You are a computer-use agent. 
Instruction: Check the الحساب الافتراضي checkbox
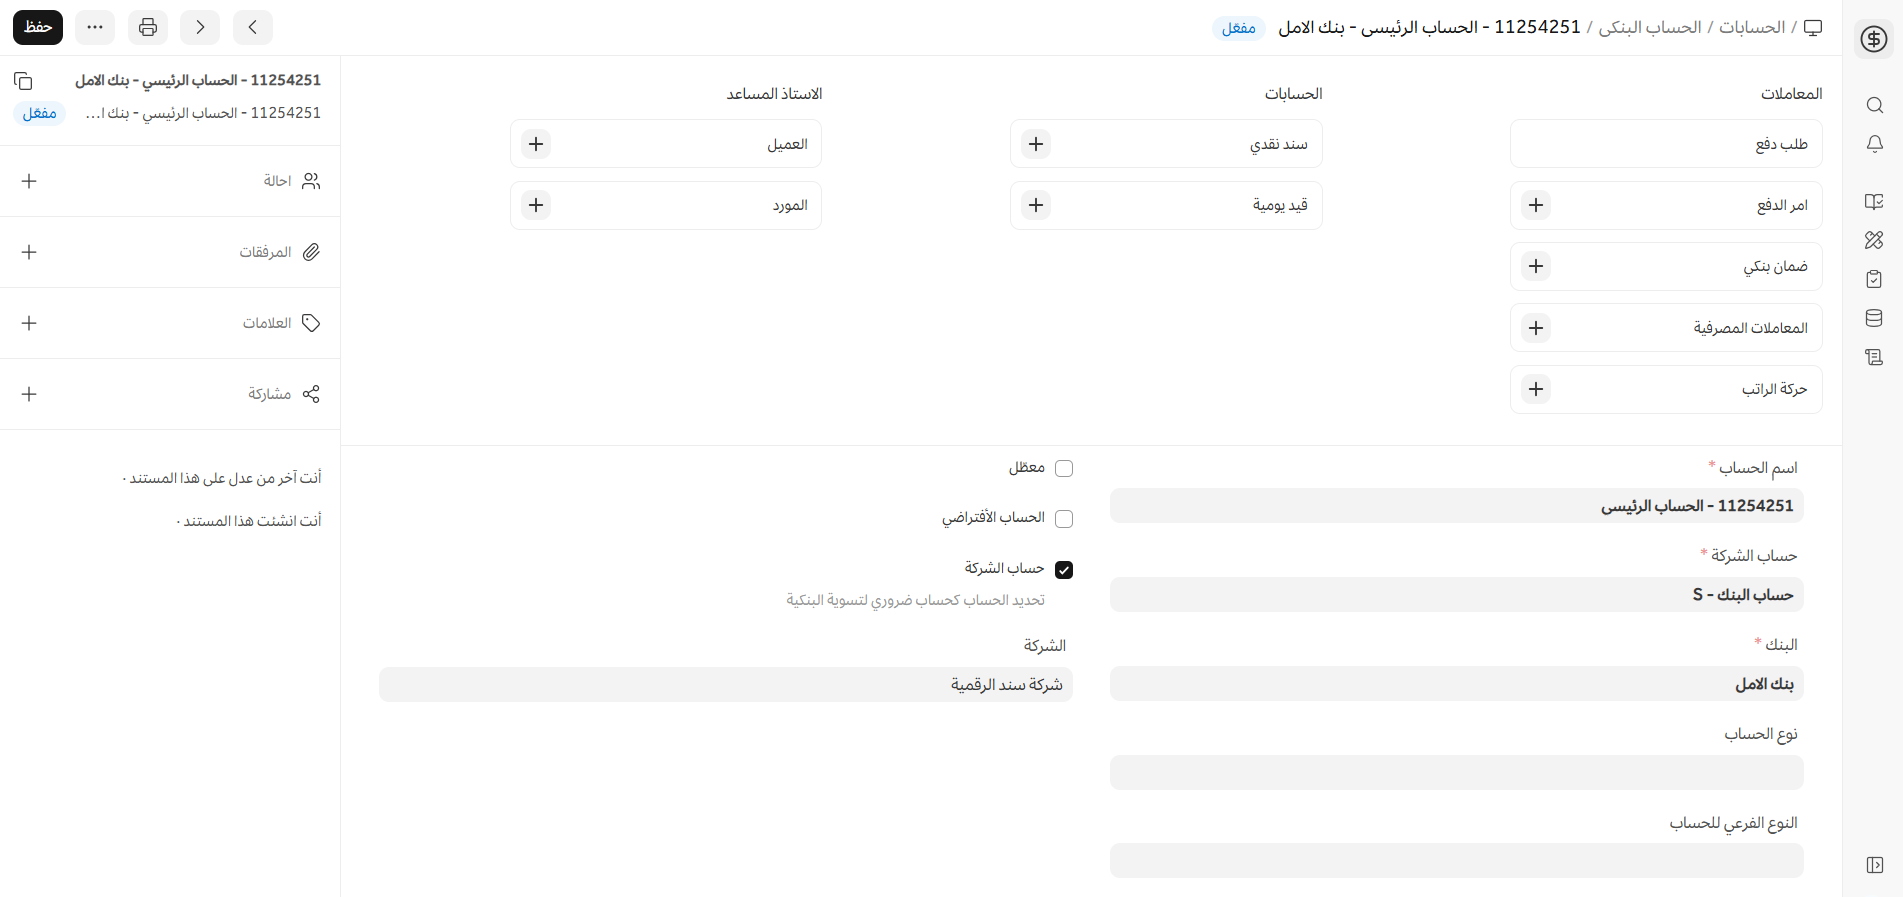click(x=1064, y=518)
